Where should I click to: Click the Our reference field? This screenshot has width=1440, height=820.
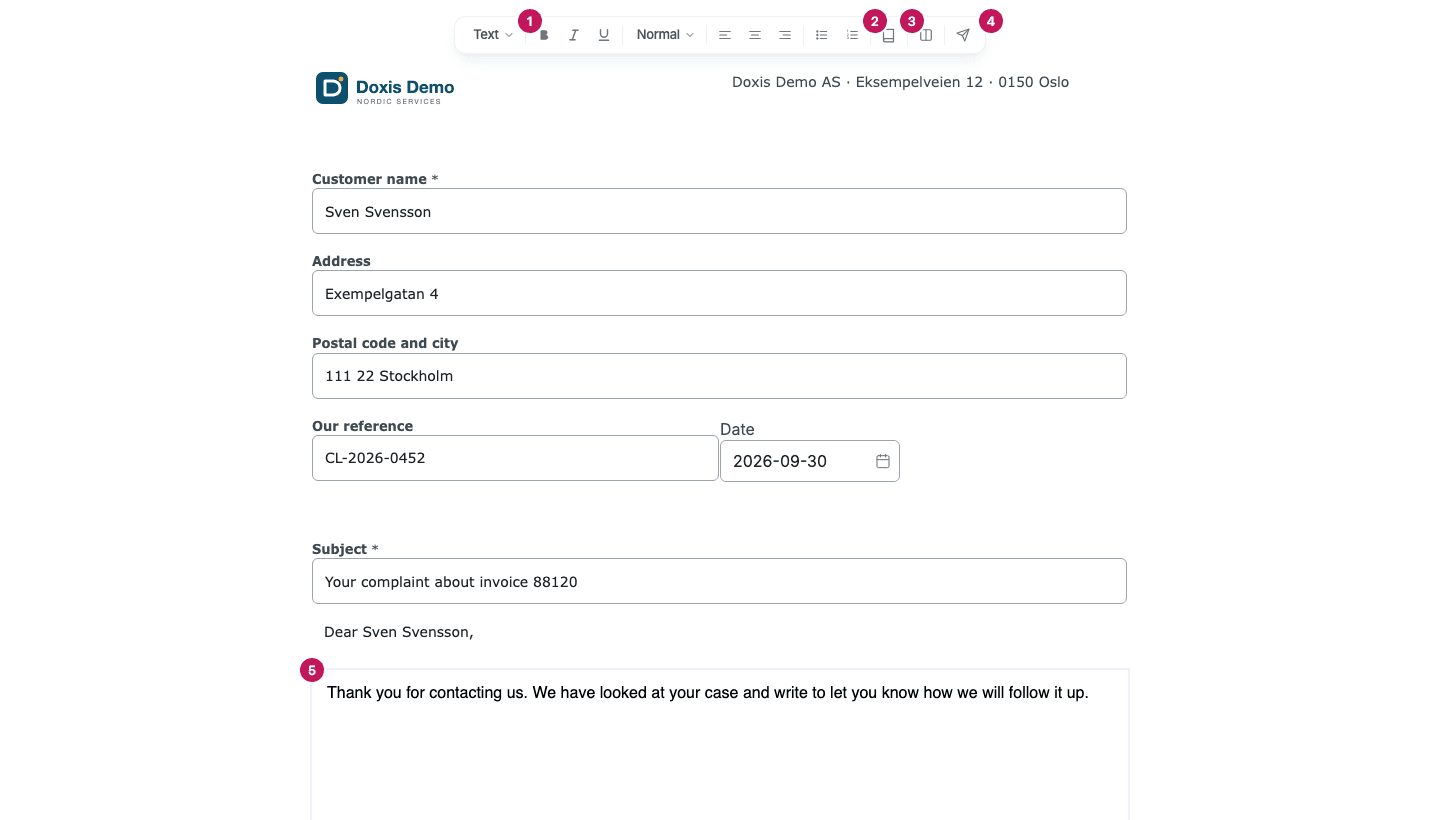(x=515, y=458)
